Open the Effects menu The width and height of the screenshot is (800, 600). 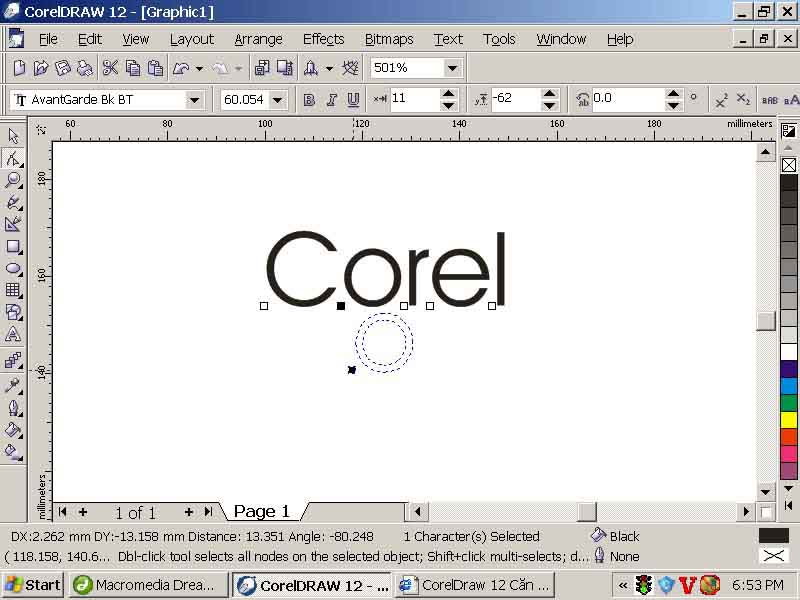(323, 39)
